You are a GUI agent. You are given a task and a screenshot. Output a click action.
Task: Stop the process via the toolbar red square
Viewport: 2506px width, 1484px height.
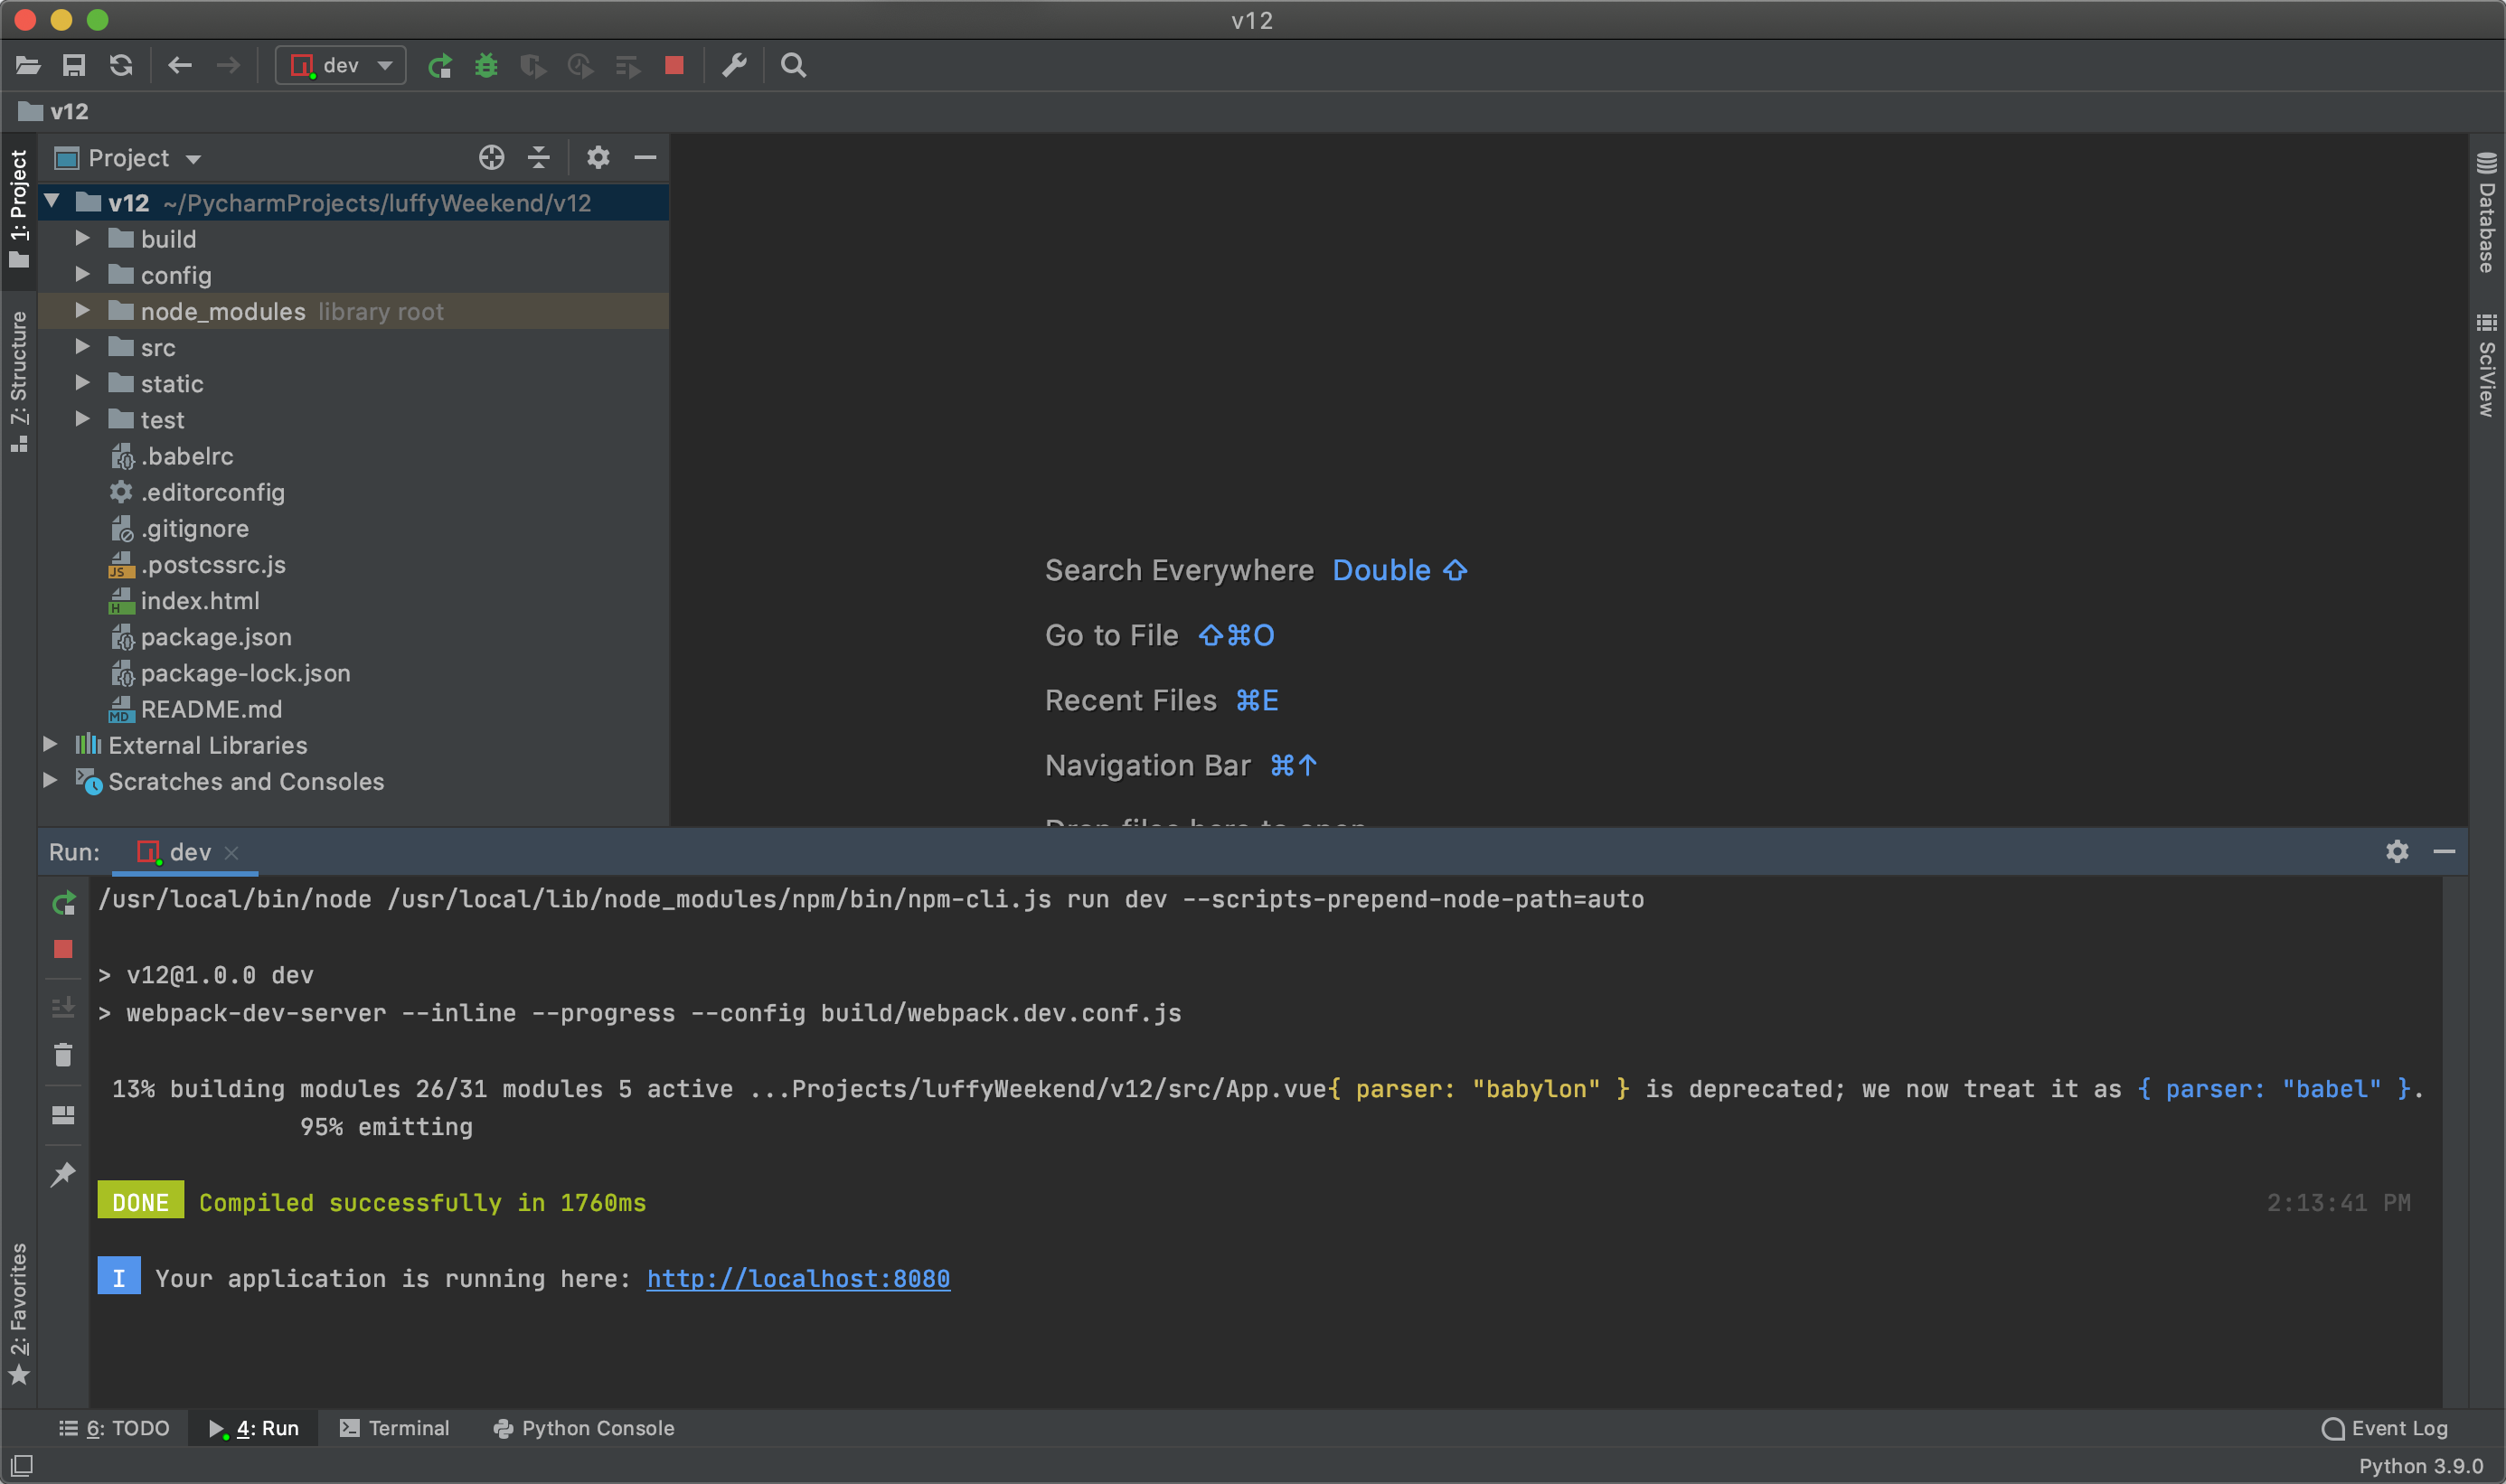tap(674, 65)
